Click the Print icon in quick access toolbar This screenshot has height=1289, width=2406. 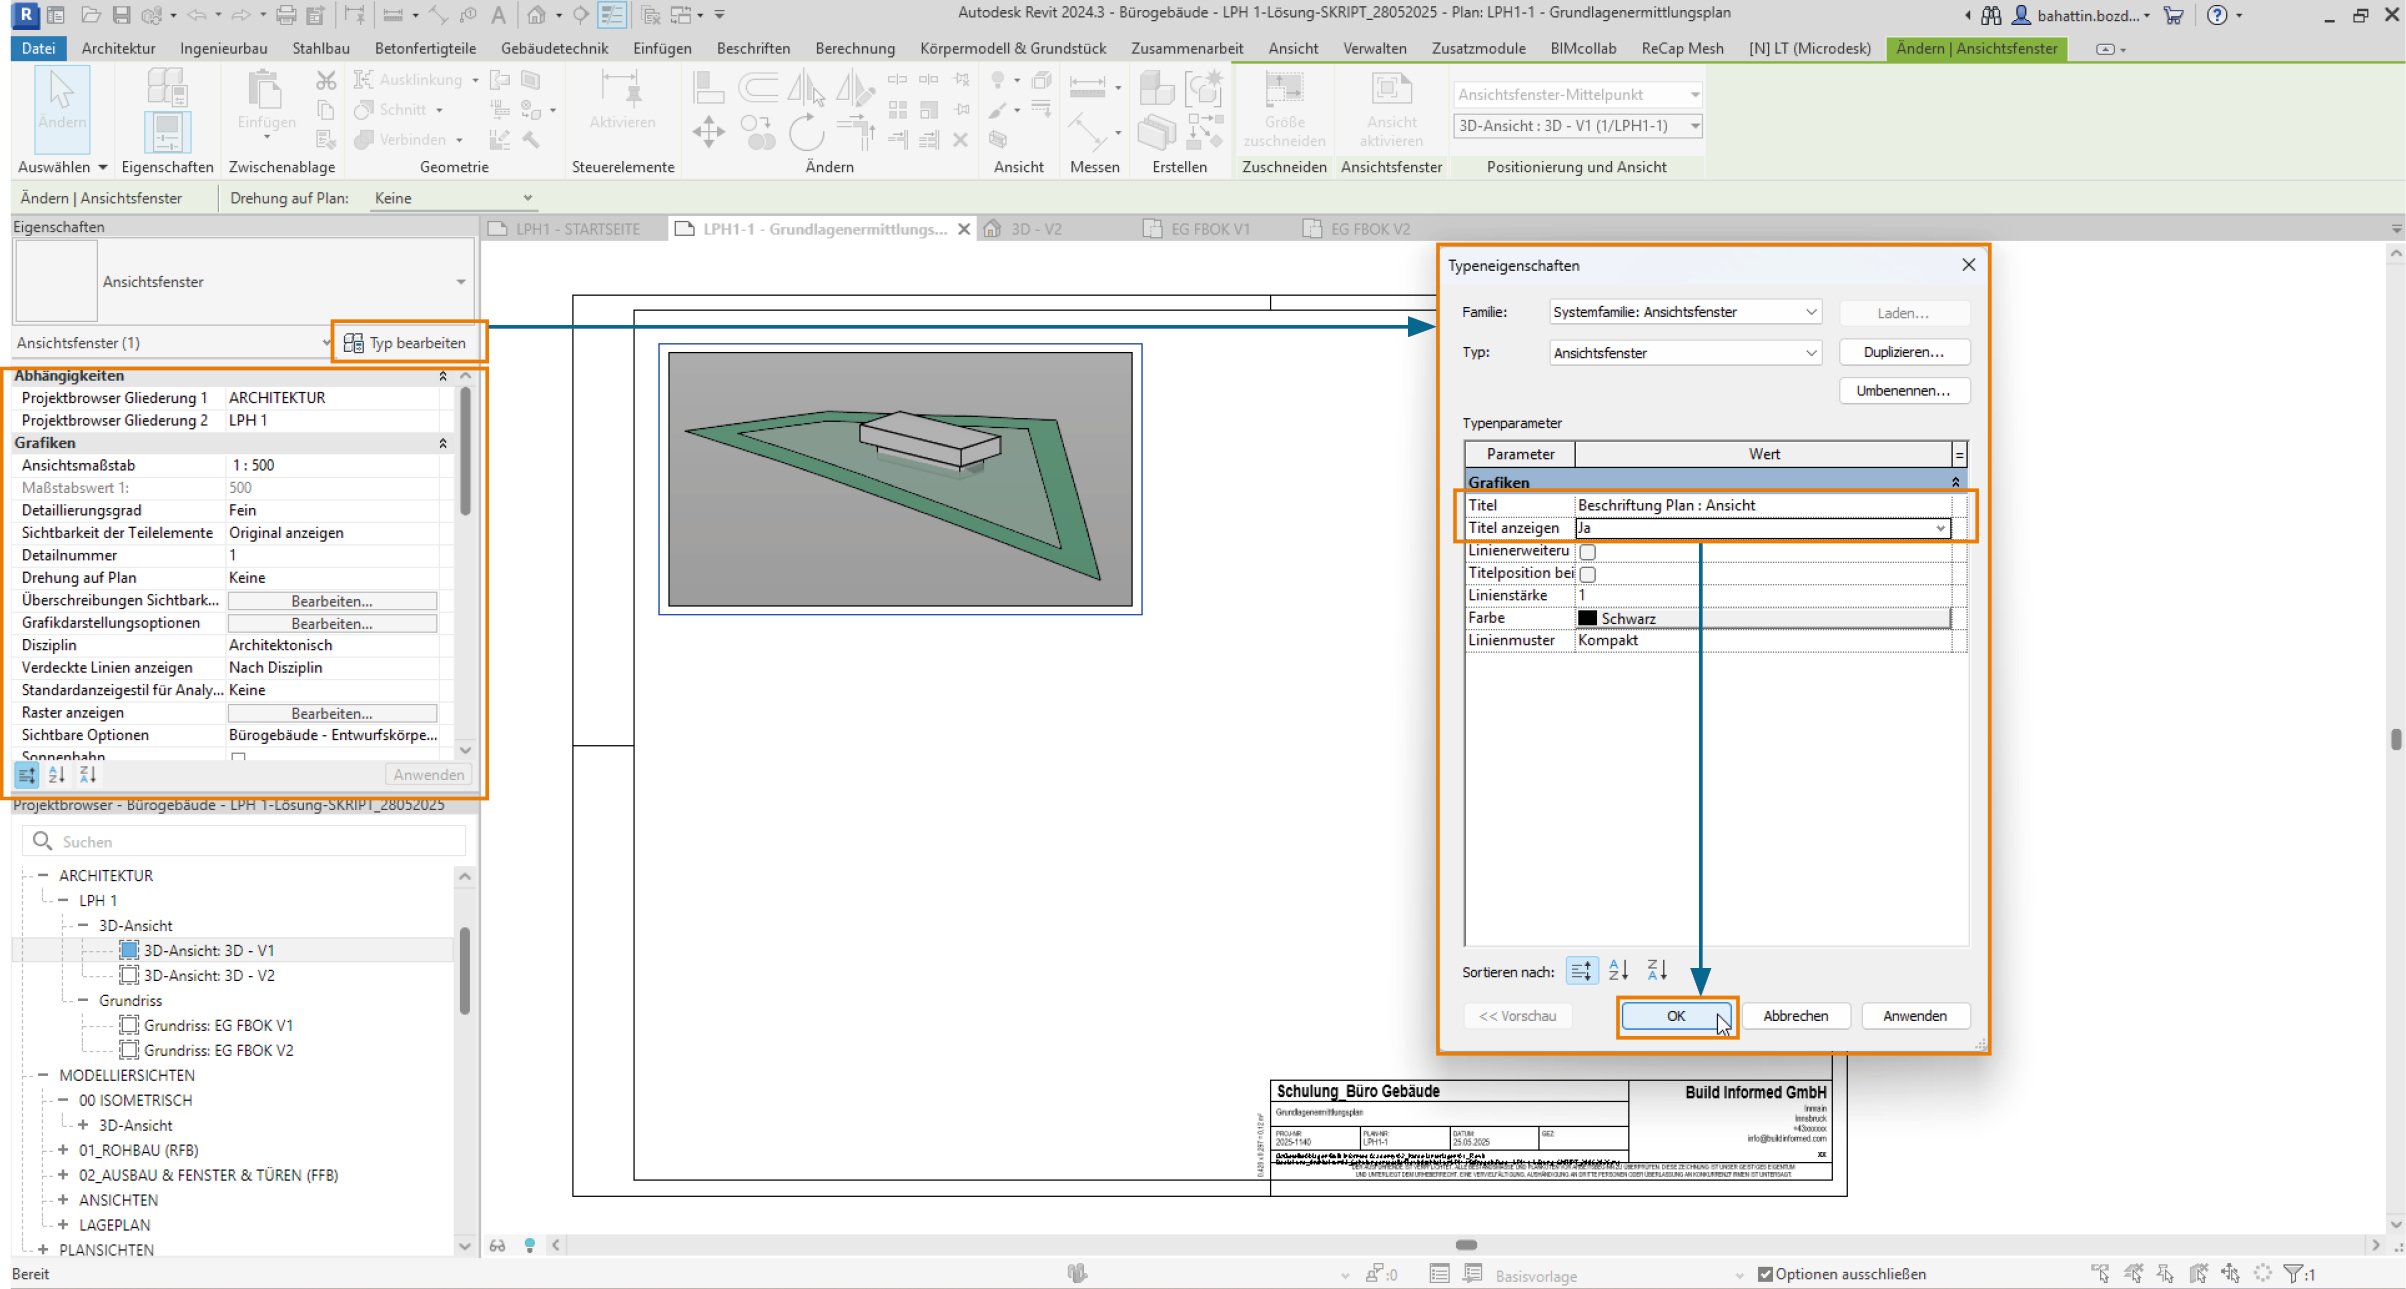(286, 15)
